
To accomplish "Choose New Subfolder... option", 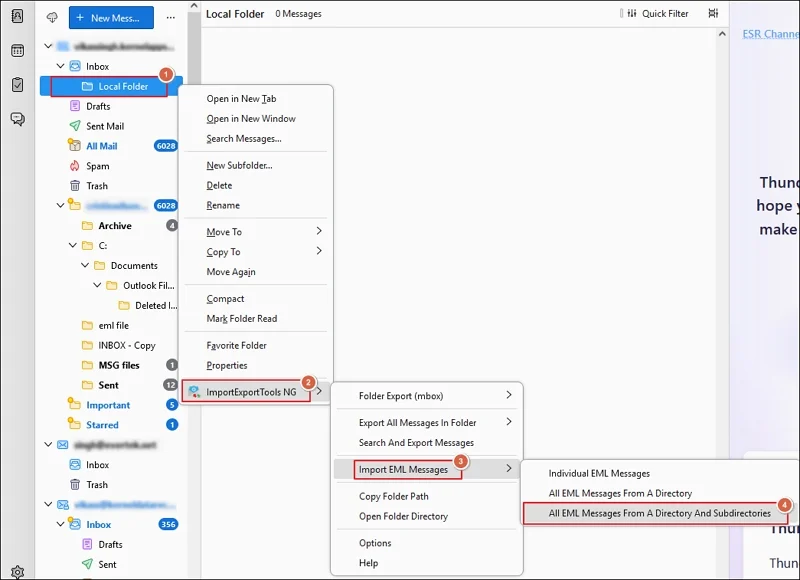I will (239, 165).
